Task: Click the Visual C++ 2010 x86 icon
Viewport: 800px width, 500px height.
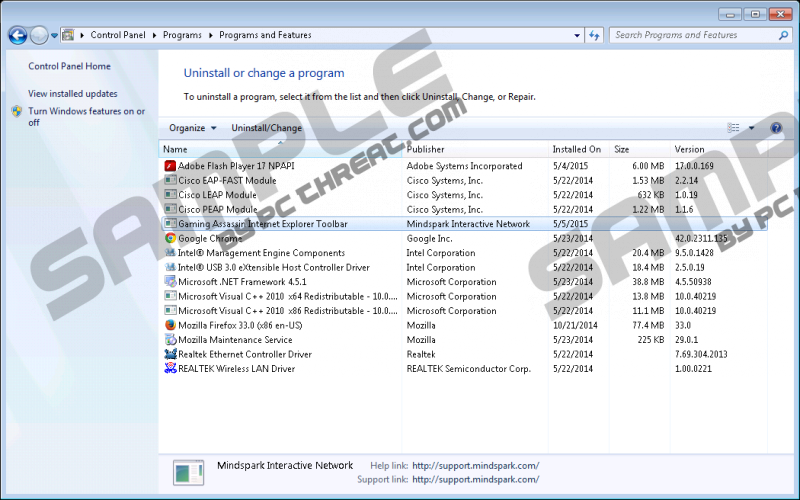Action: [x=170, y=311]
